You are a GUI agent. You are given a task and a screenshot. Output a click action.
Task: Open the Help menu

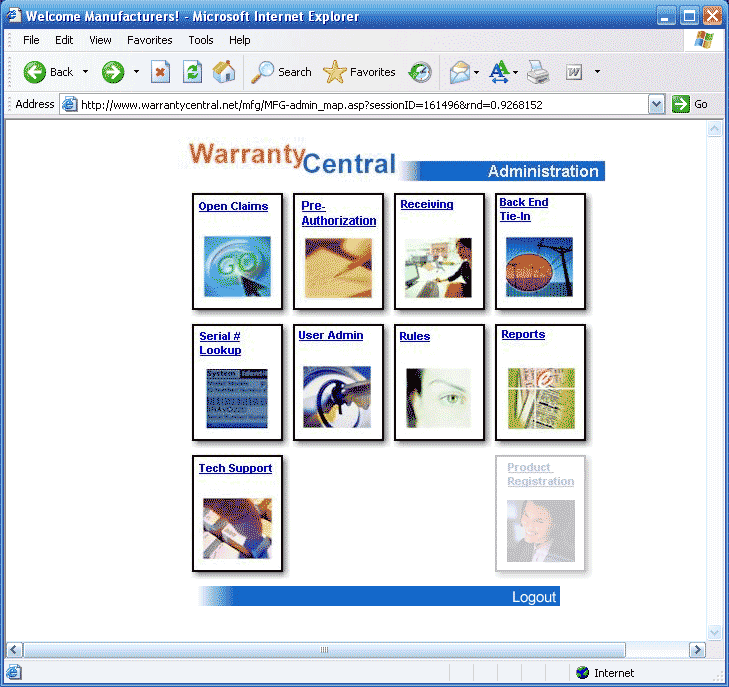[239, 40]
